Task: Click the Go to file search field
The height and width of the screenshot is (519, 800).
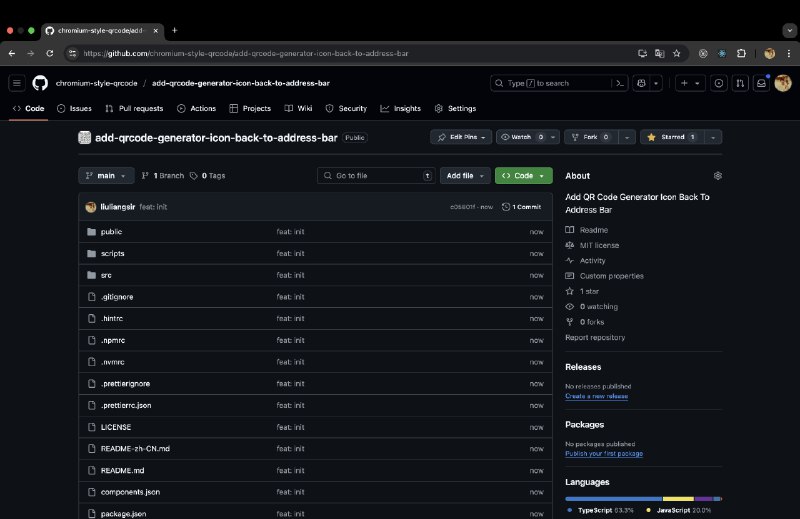Action: [x=375, y=175]
